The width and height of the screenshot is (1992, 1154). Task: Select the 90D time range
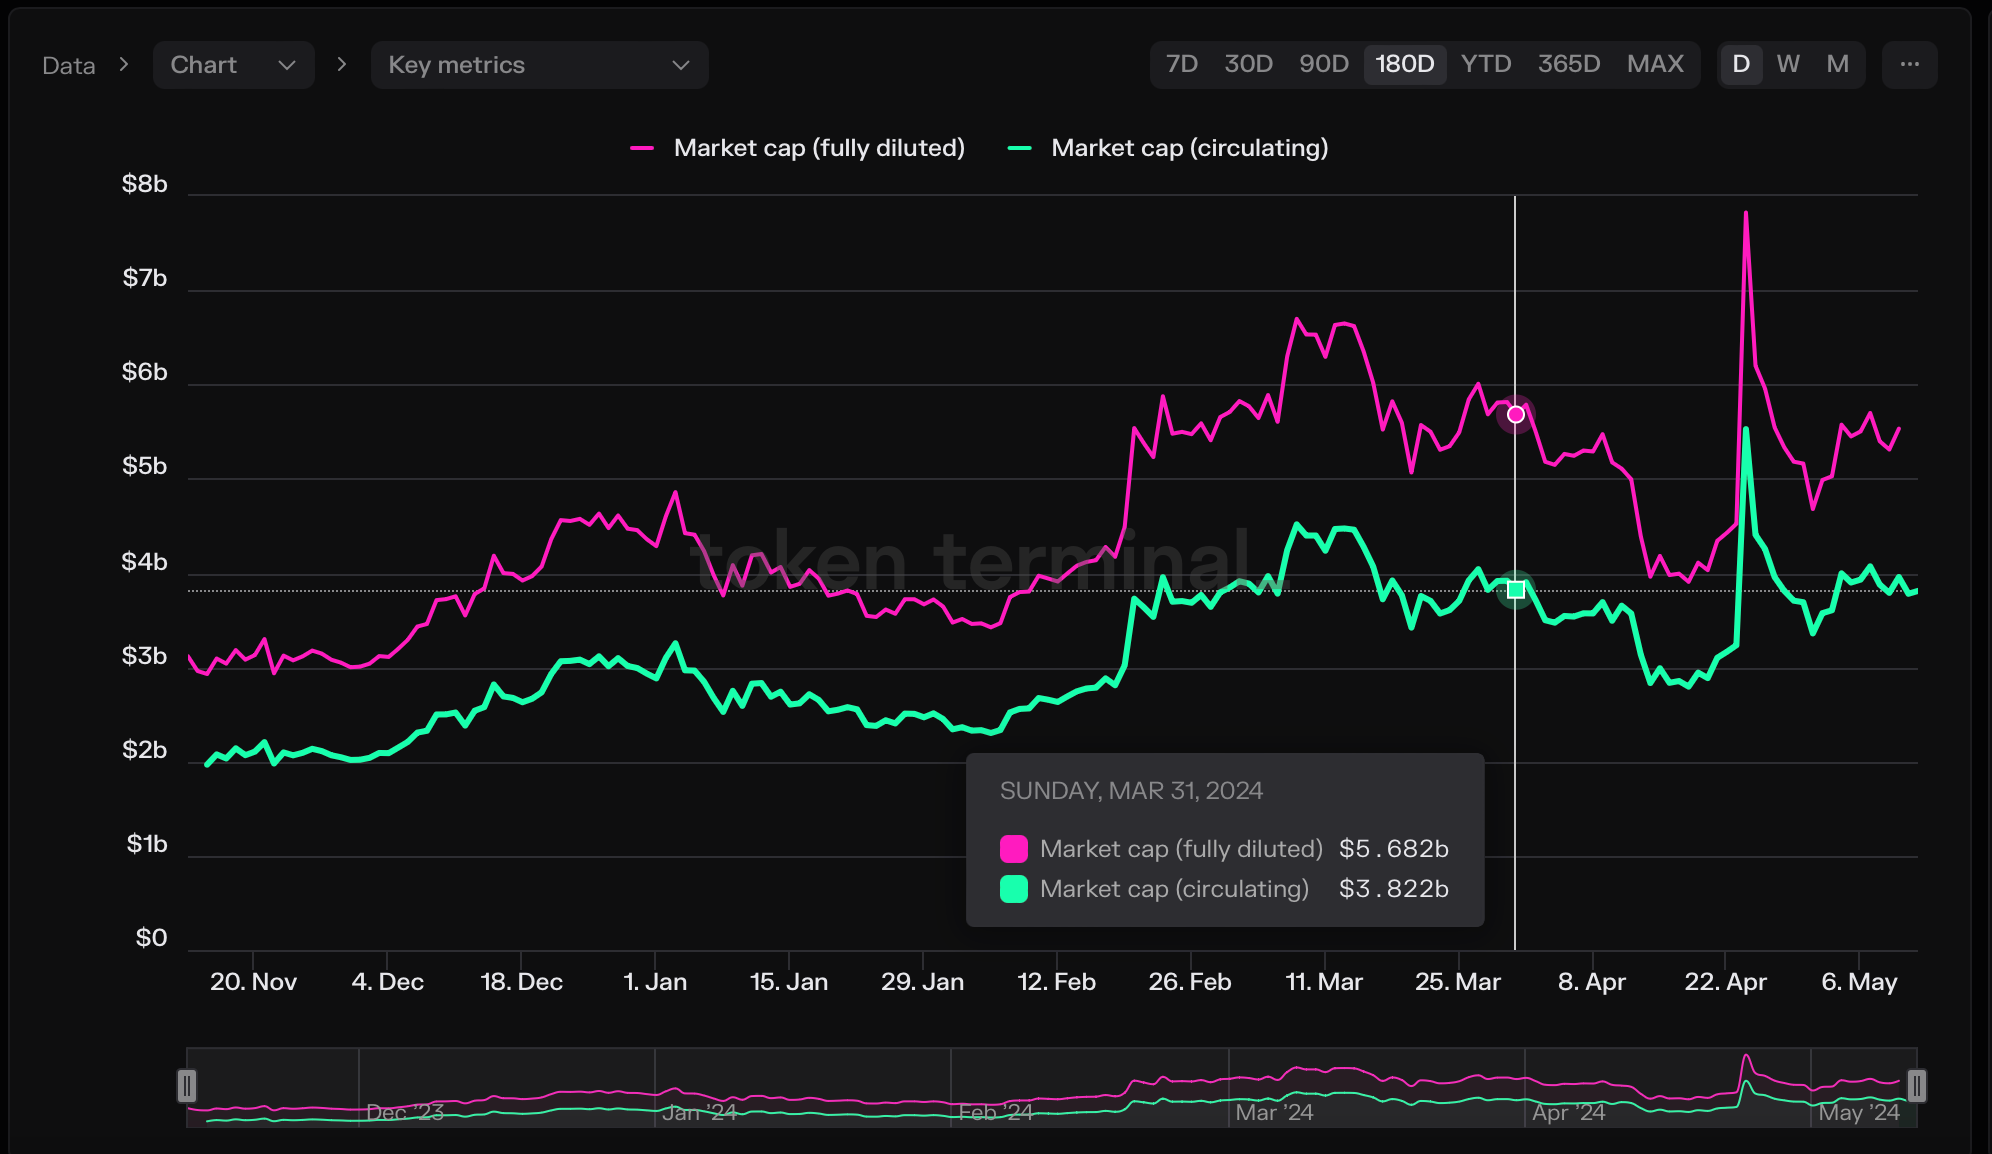1324,64
